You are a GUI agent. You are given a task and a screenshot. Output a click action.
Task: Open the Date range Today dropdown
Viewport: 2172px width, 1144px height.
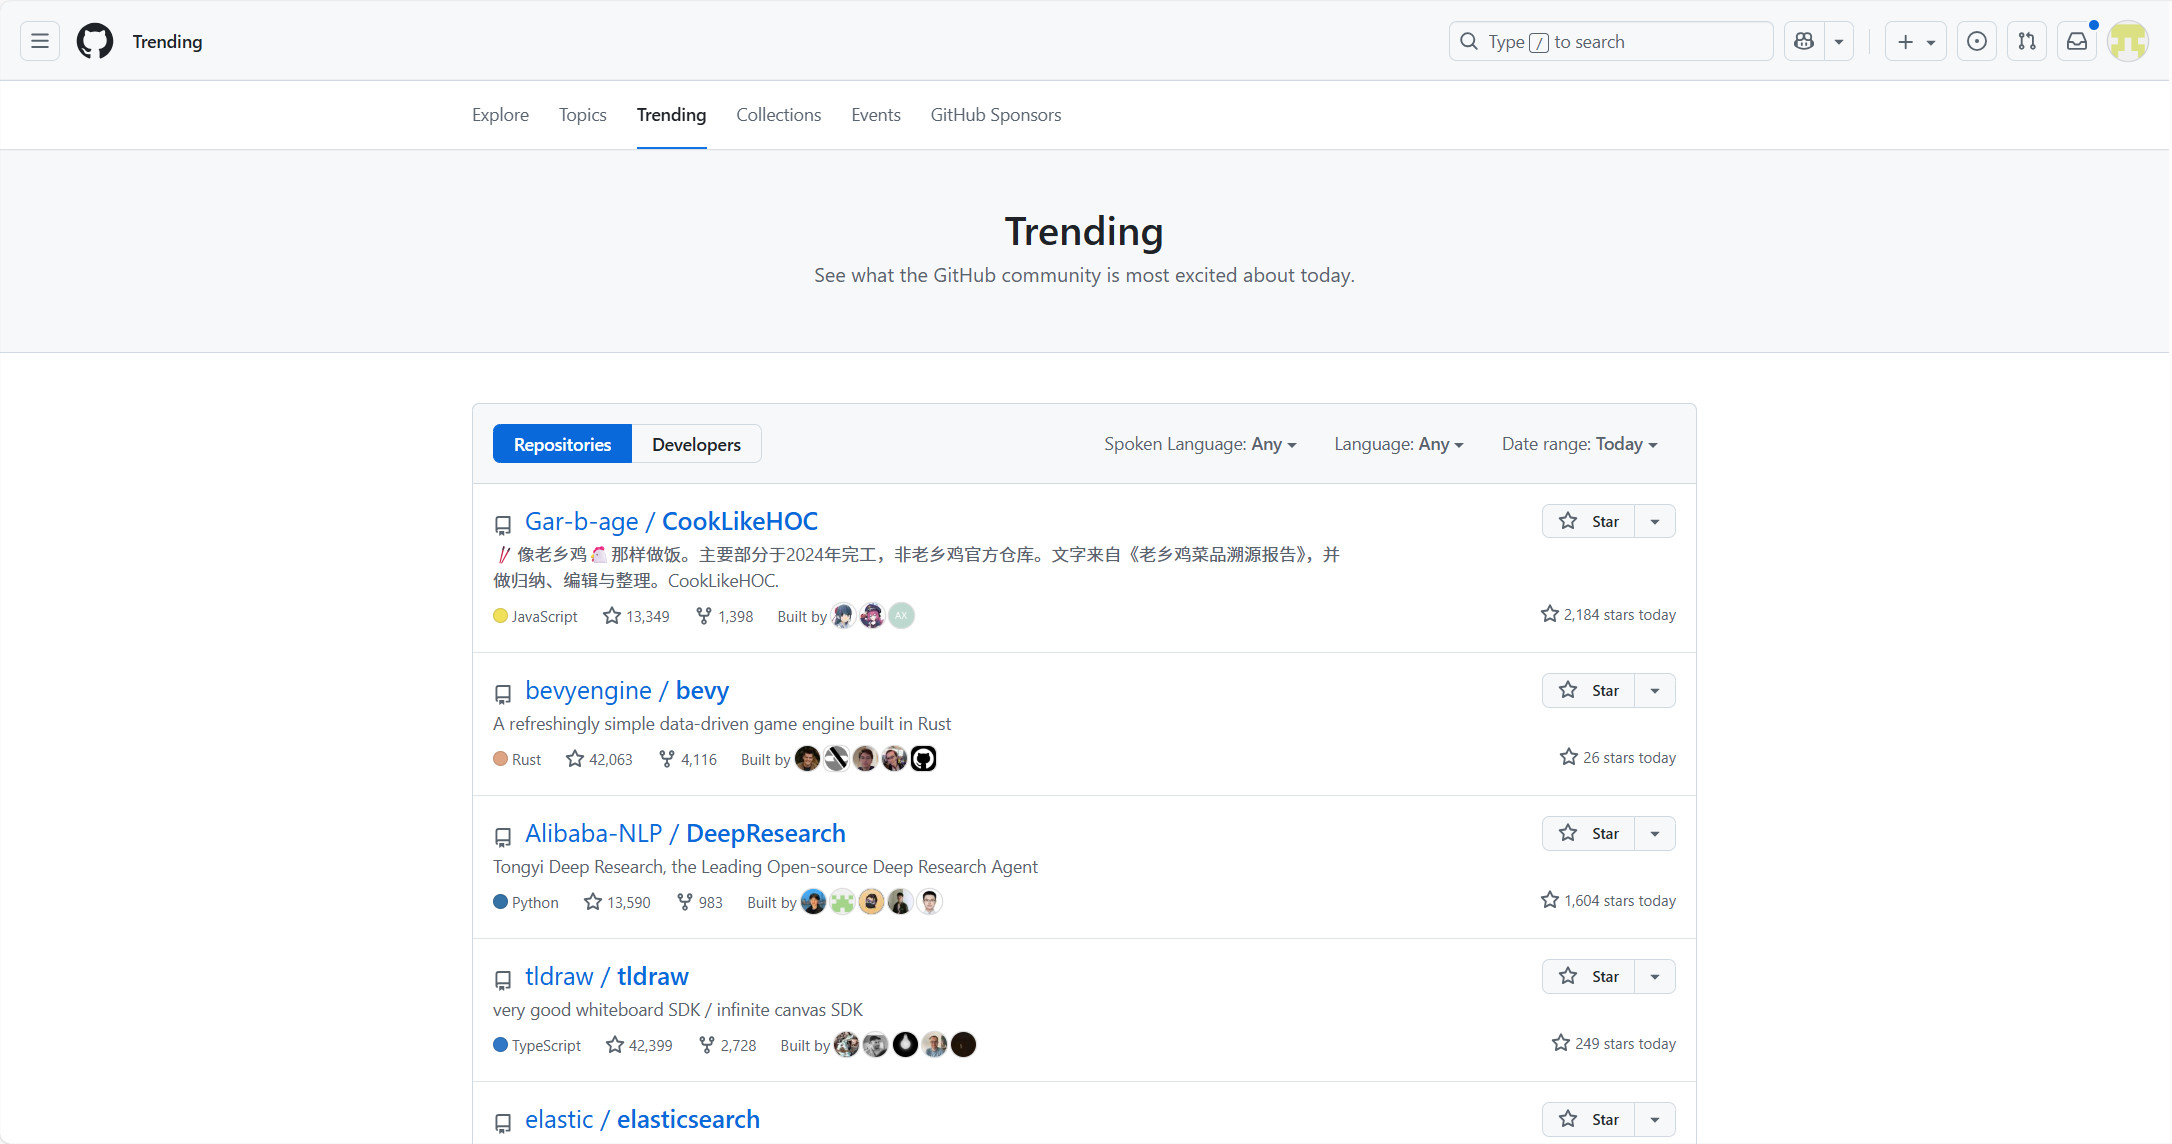tap(1579, 444)
